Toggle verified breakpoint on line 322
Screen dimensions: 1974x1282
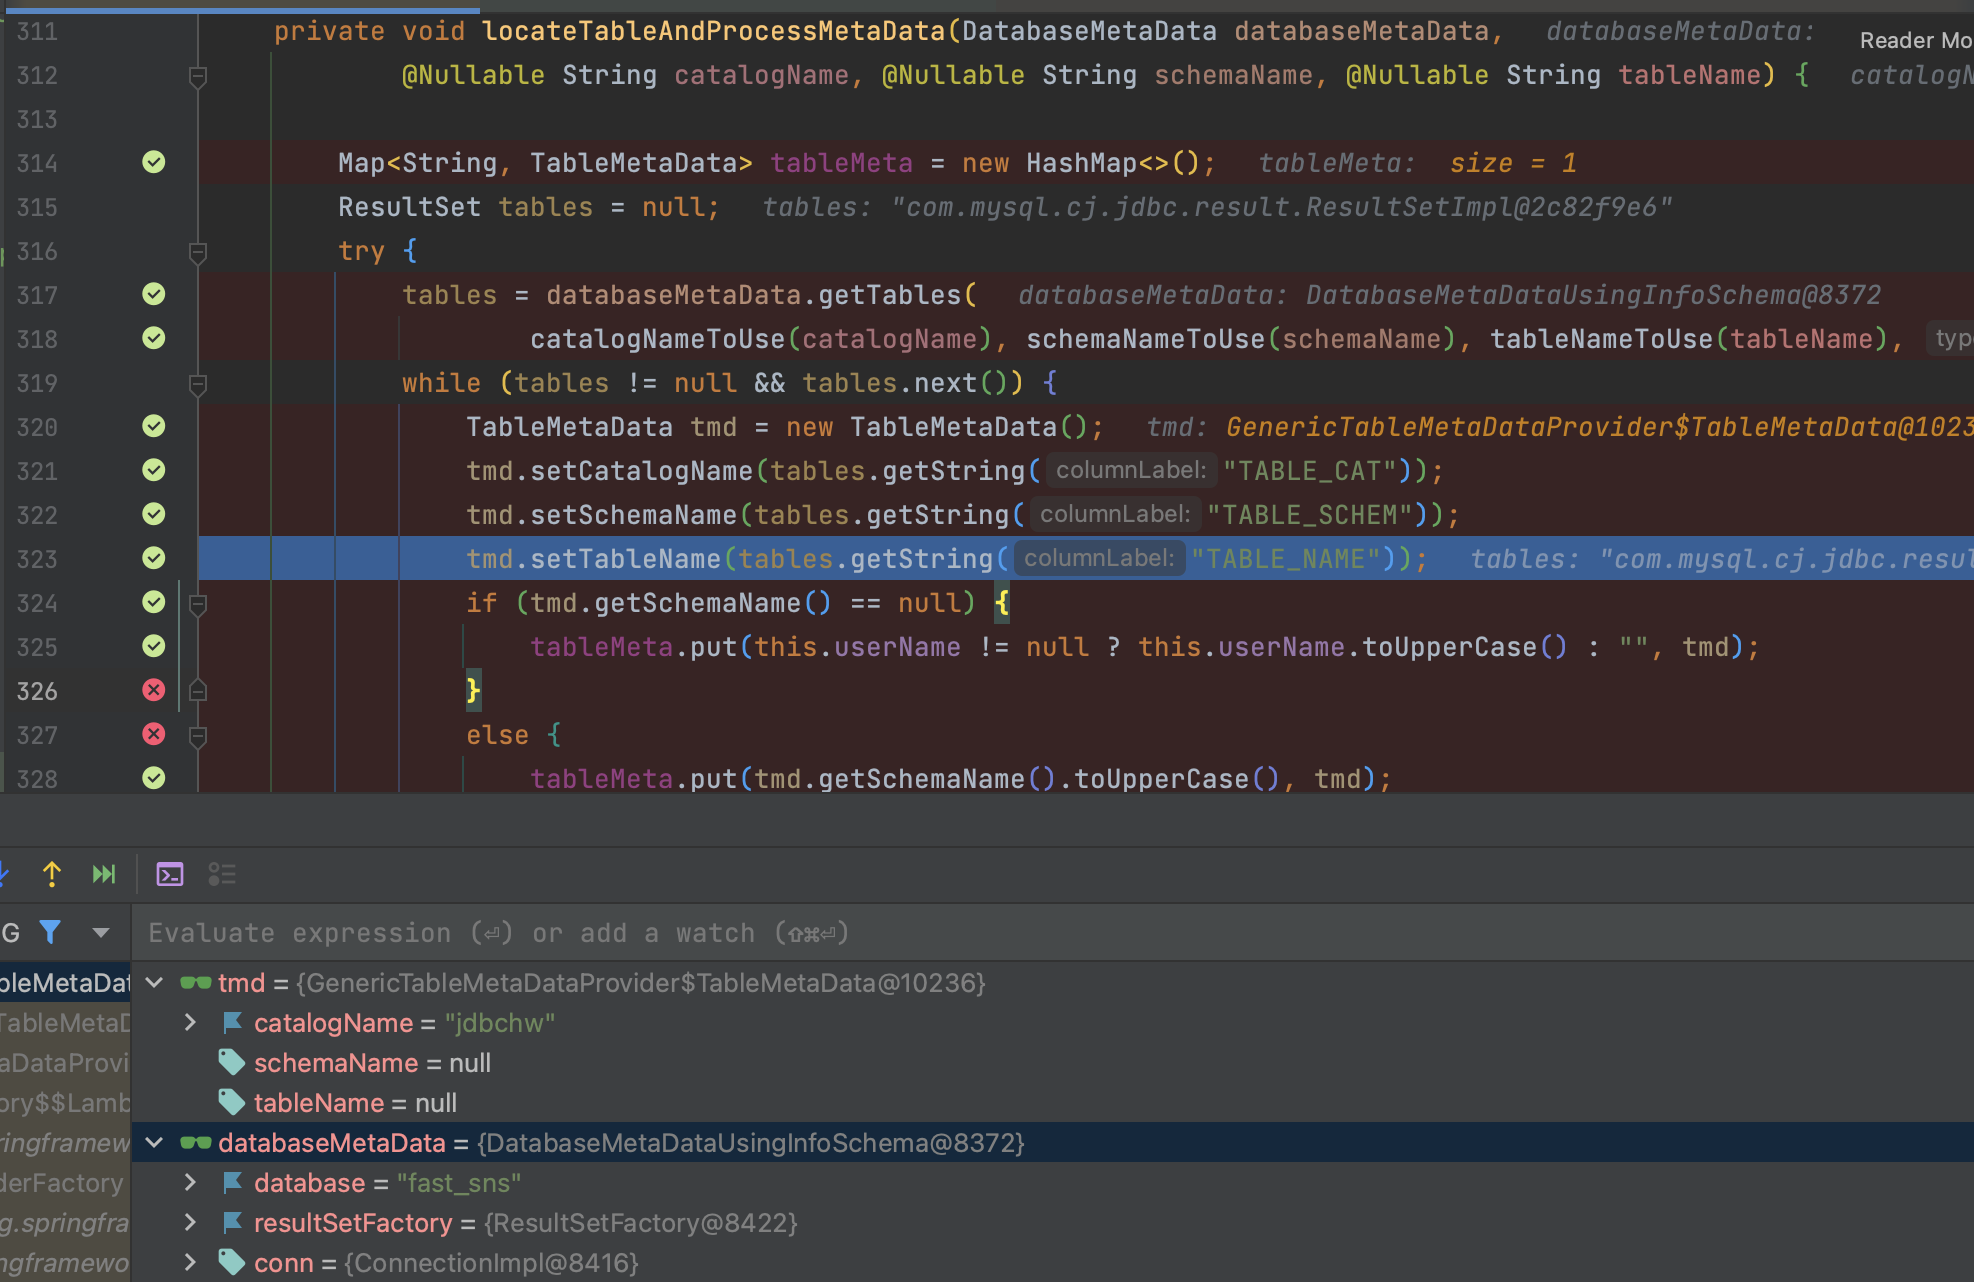pyautogui.click(x=153, y=514)
